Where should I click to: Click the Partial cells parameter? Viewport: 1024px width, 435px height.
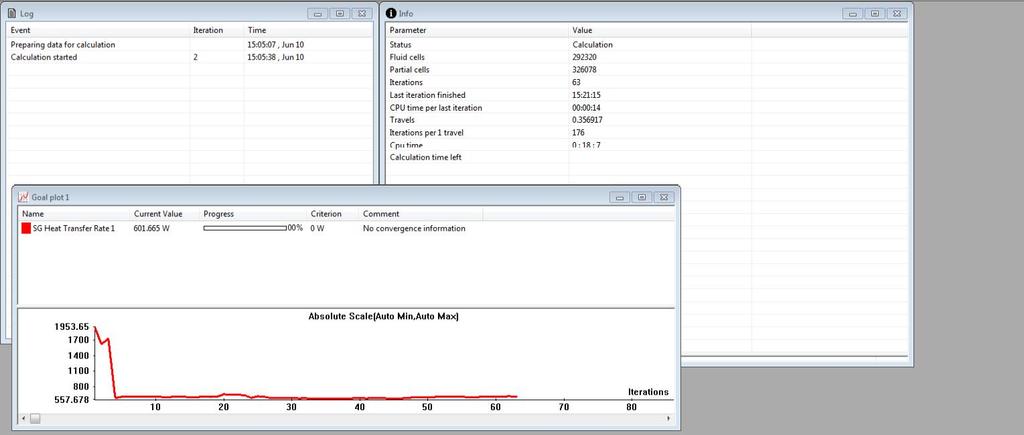[x=409, y=70]
